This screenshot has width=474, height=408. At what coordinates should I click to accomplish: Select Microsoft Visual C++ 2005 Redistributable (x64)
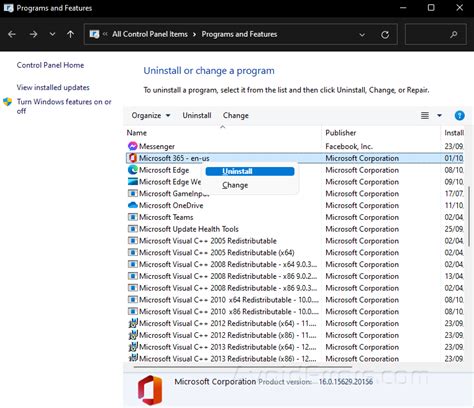point(217,252)
